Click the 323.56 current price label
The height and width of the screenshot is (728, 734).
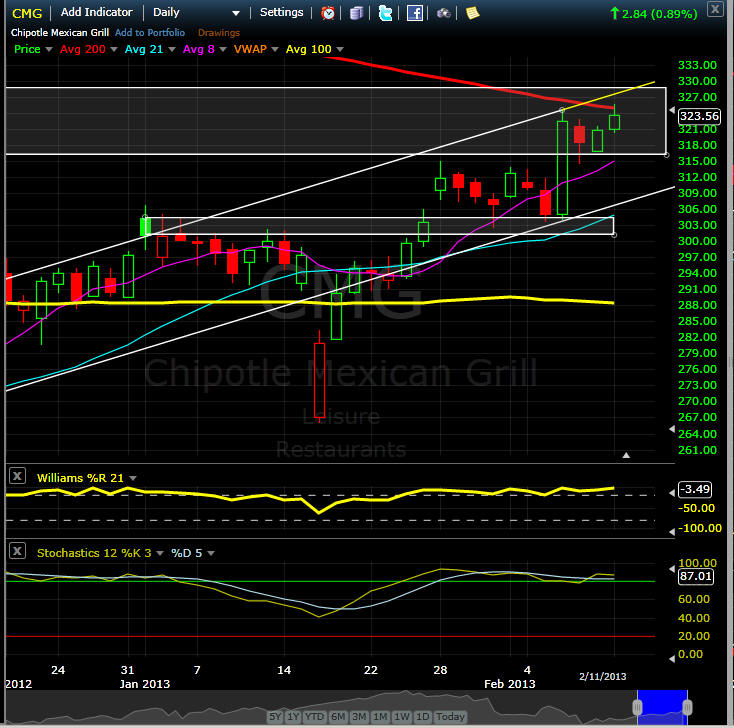tap(699, 116)
